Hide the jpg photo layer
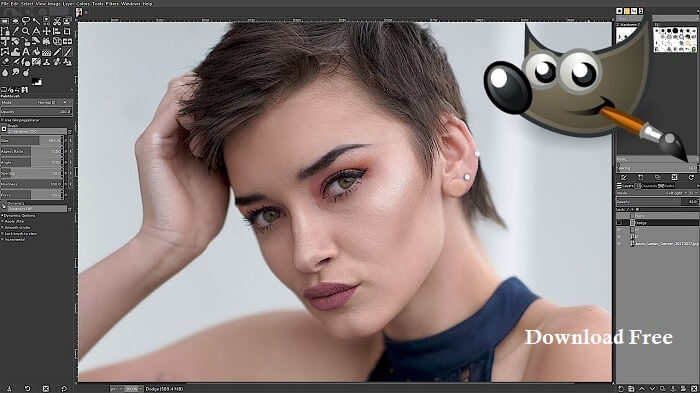 coord(619,244)
